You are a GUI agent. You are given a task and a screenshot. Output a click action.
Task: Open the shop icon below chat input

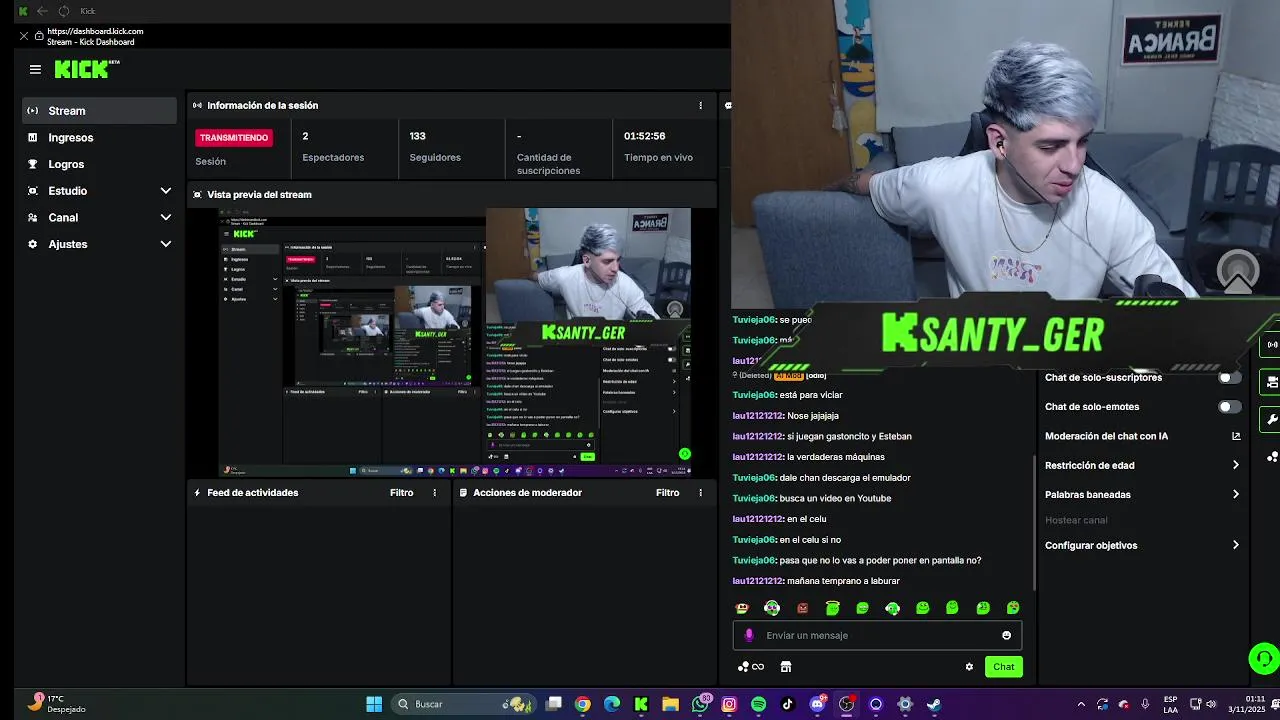pos(786,667)
